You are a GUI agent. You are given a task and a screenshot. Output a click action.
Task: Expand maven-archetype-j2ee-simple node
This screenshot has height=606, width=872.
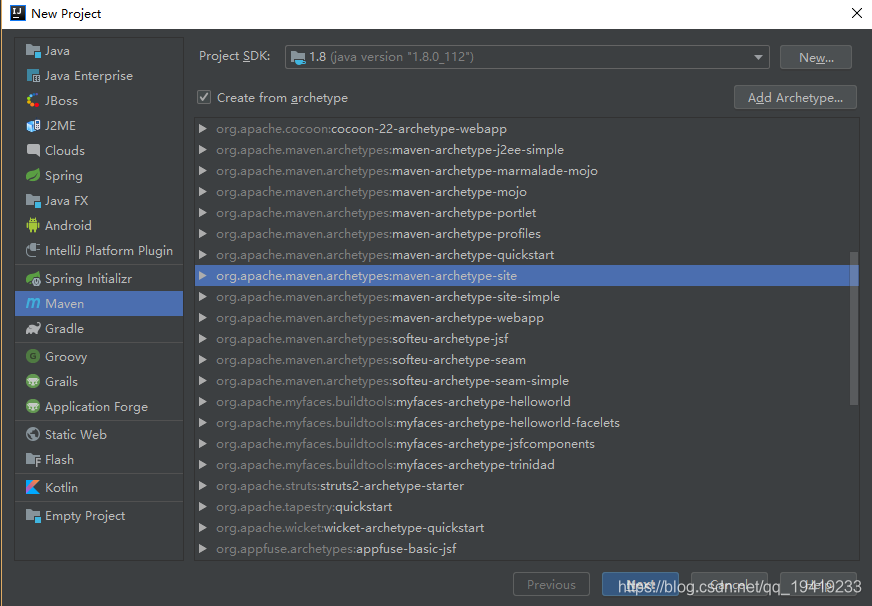pyautogui.click(x=203, y=150)
